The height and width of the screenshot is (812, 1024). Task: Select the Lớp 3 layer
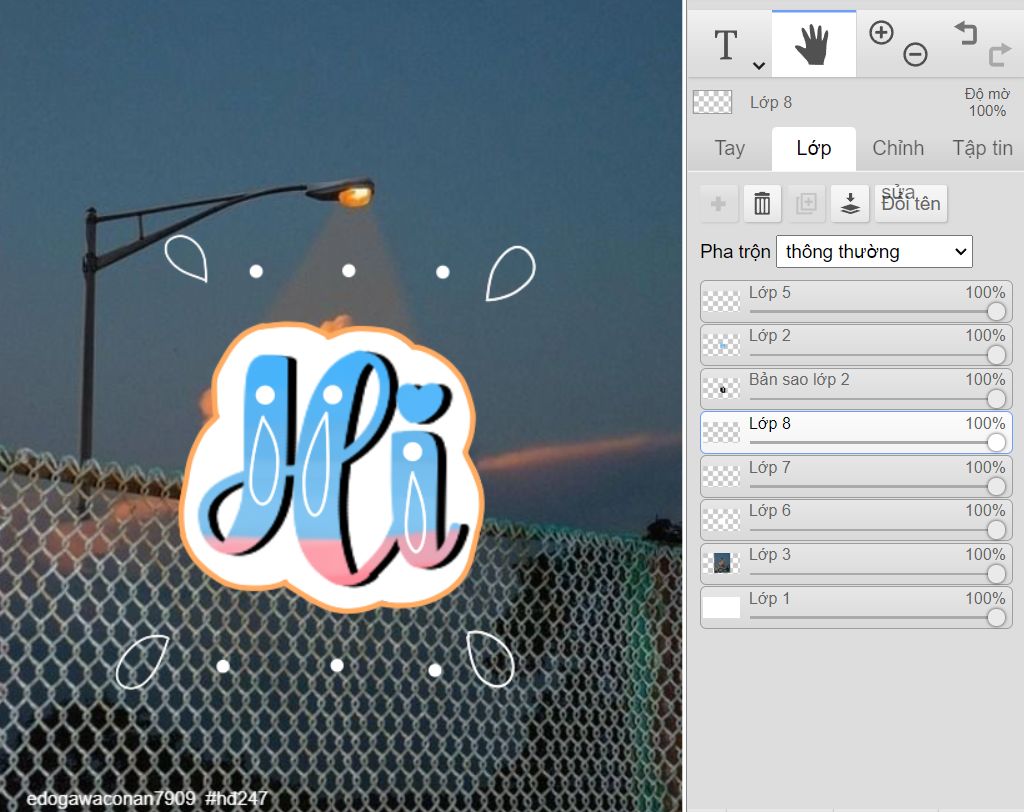(x=856, y=564)
